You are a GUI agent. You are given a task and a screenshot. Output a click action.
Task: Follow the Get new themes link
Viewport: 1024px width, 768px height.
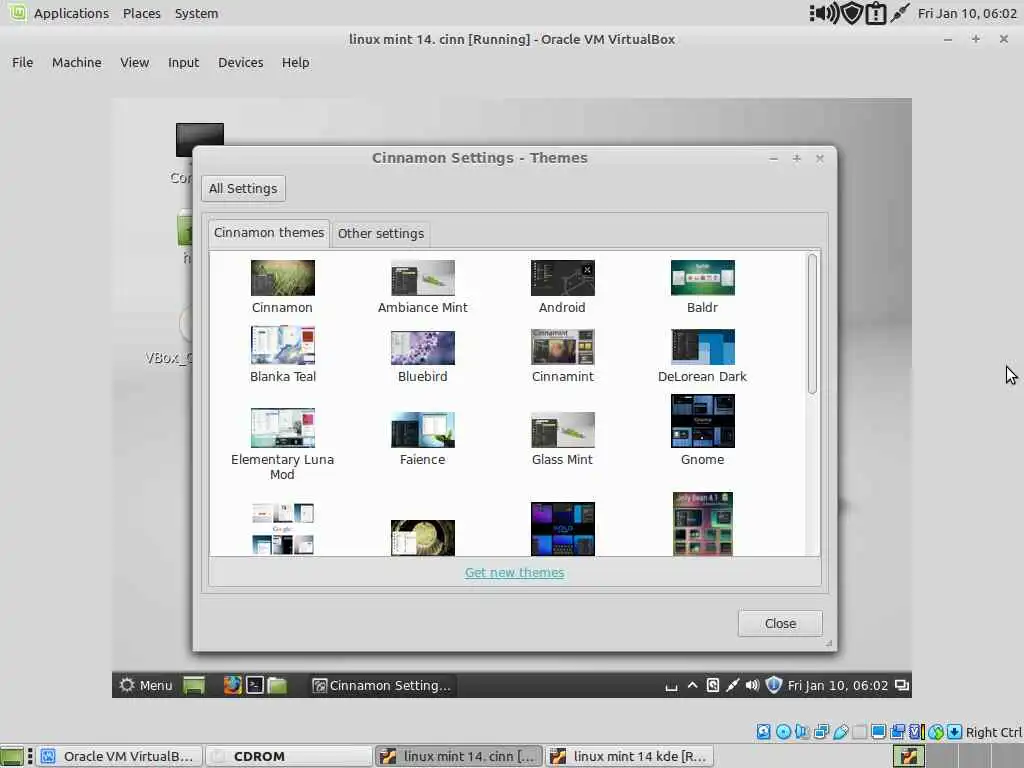pos(515,572)
